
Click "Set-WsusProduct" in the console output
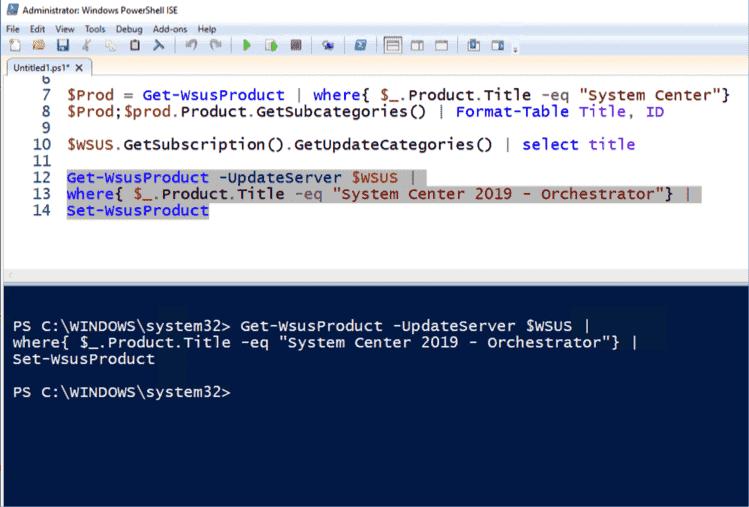84,359
